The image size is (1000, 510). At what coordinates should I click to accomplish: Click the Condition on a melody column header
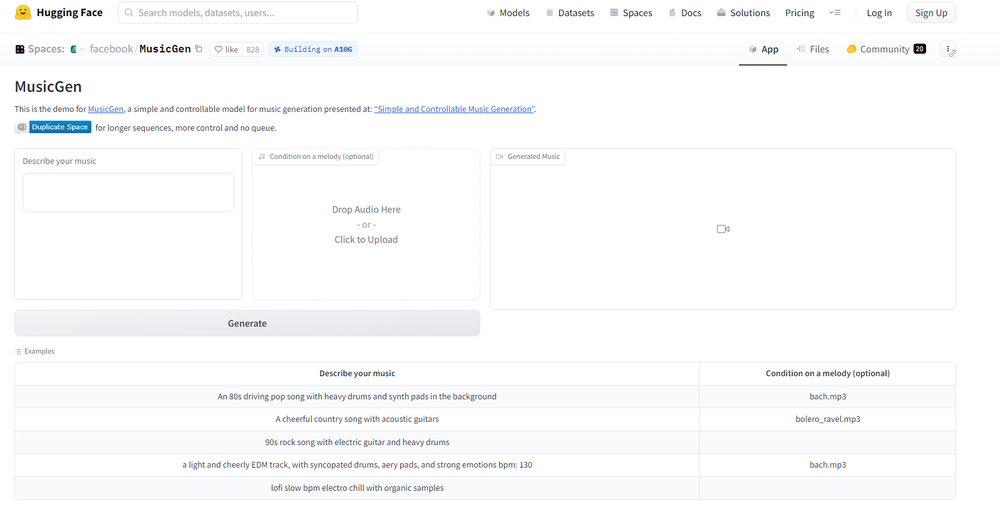click(x=828, y=374)
